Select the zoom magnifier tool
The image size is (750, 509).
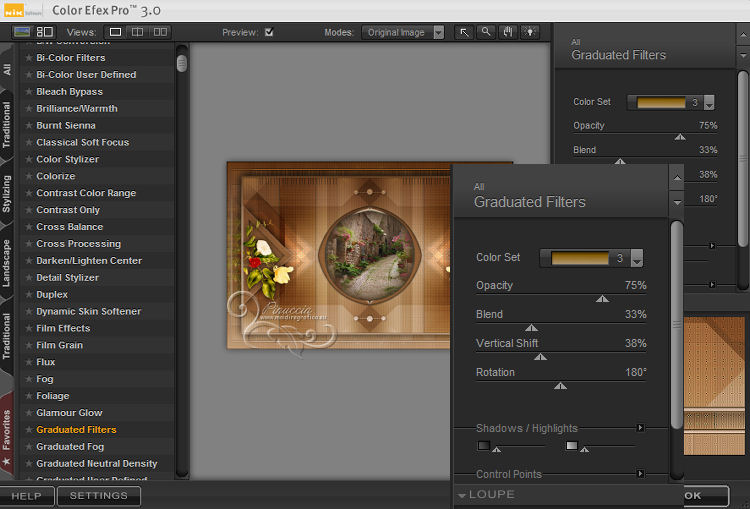[486, 32]
